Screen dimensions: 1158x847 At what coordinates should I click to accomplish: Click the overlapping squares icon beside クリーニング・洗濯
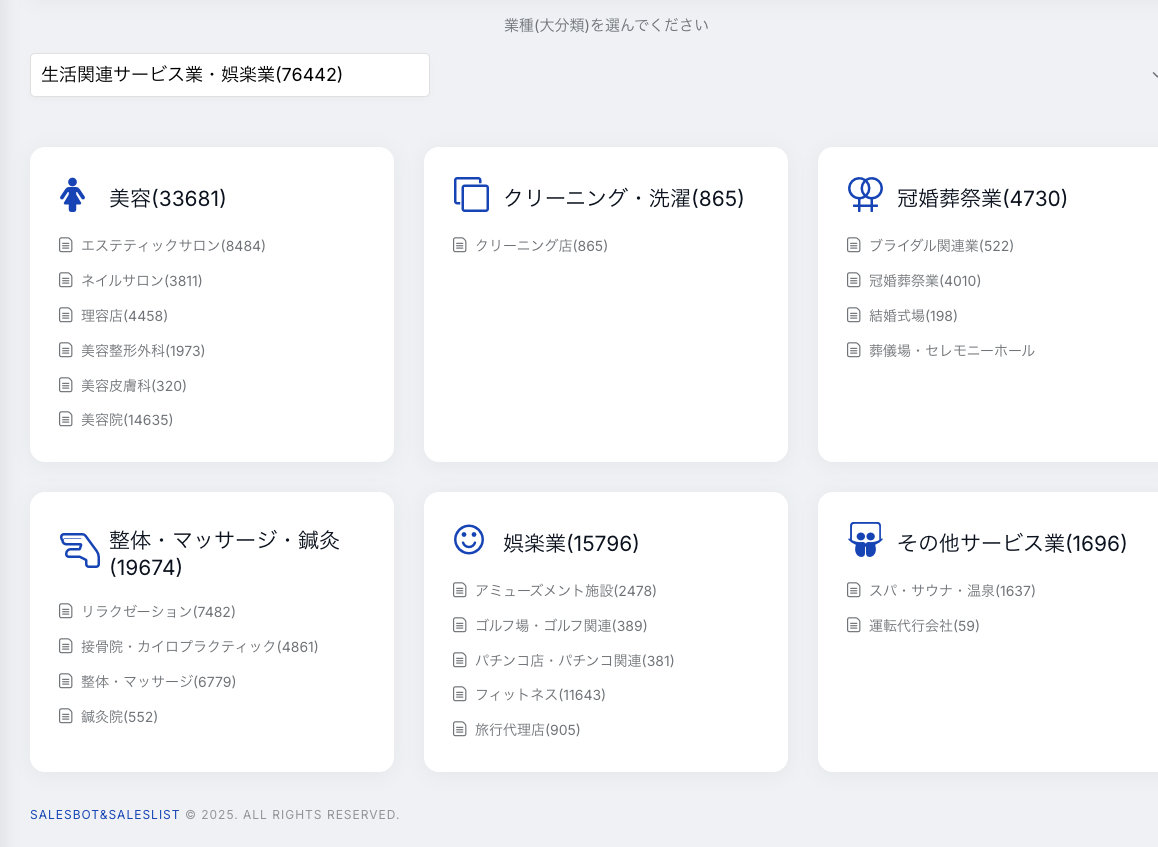471,195
